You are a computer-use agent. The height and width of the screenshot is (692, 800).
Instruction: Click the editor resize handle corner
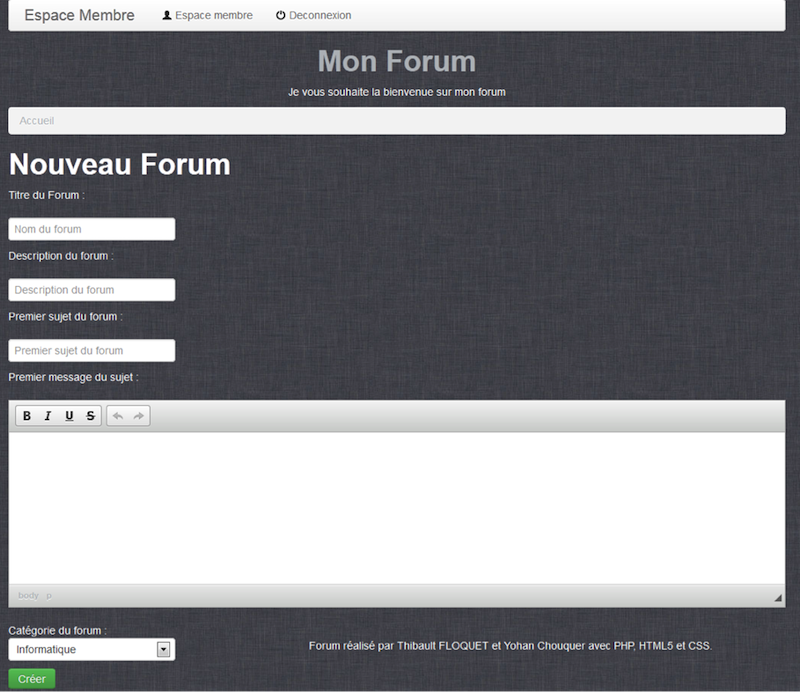[778, 598]
